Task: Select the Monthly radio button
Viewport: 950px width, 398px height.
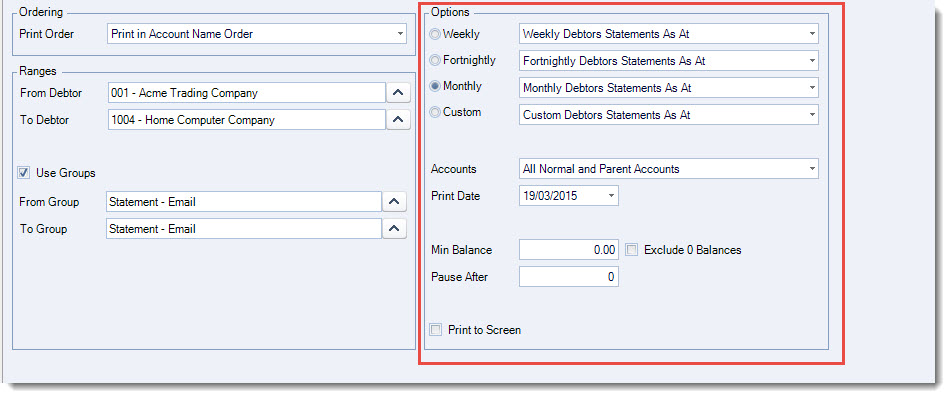Action: click(435, 87)
